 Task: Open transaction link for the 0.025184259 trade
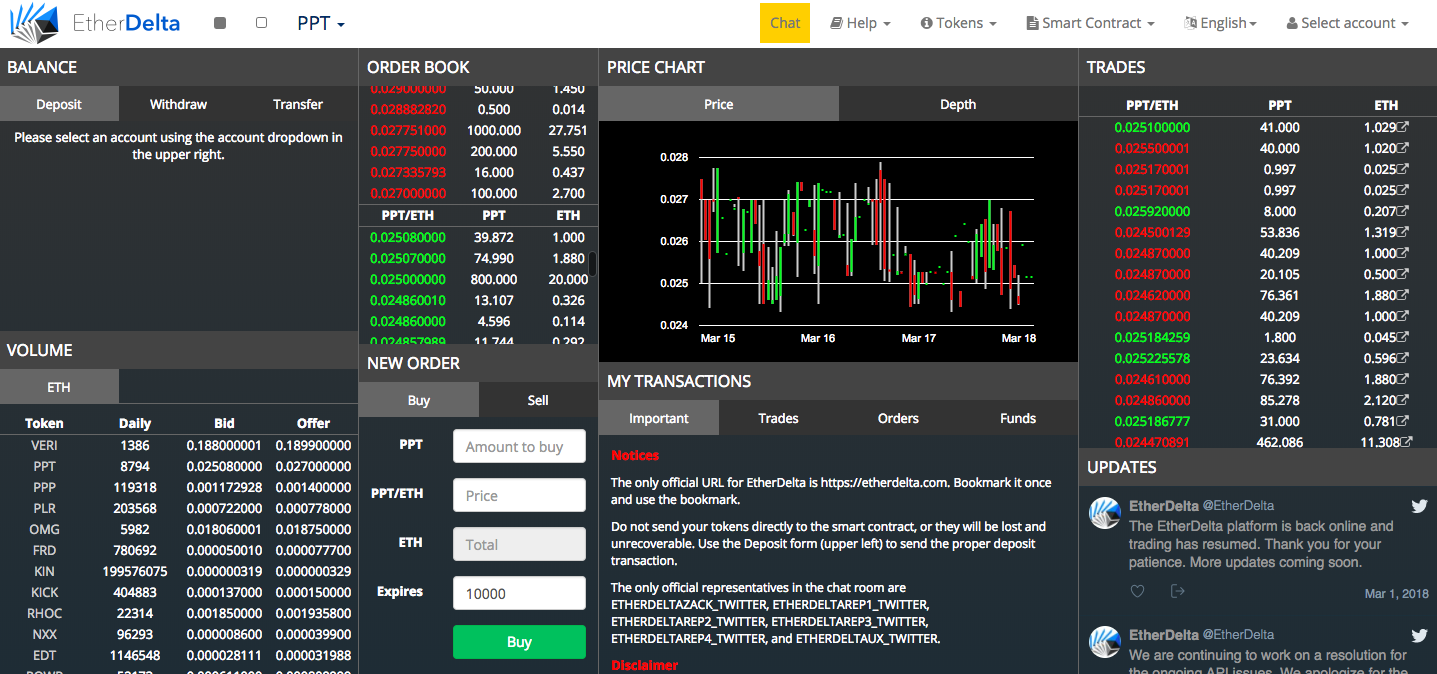[x=1403, y=337]
